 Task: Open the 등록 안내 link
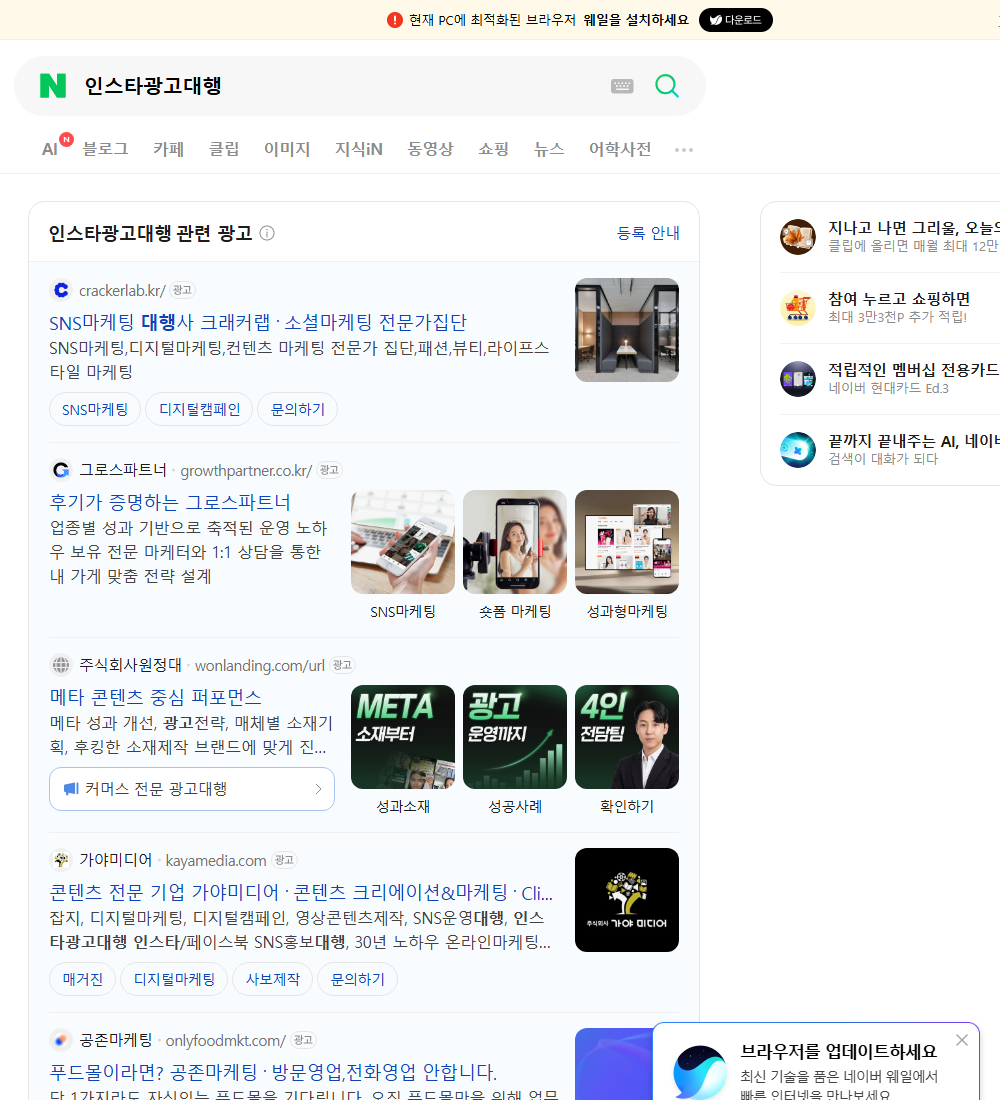tap(648, 233)
